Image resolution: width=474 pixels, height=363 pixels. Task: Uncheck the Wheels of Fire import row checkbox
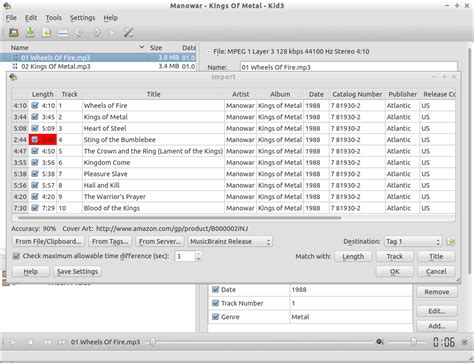pos(35,105)
